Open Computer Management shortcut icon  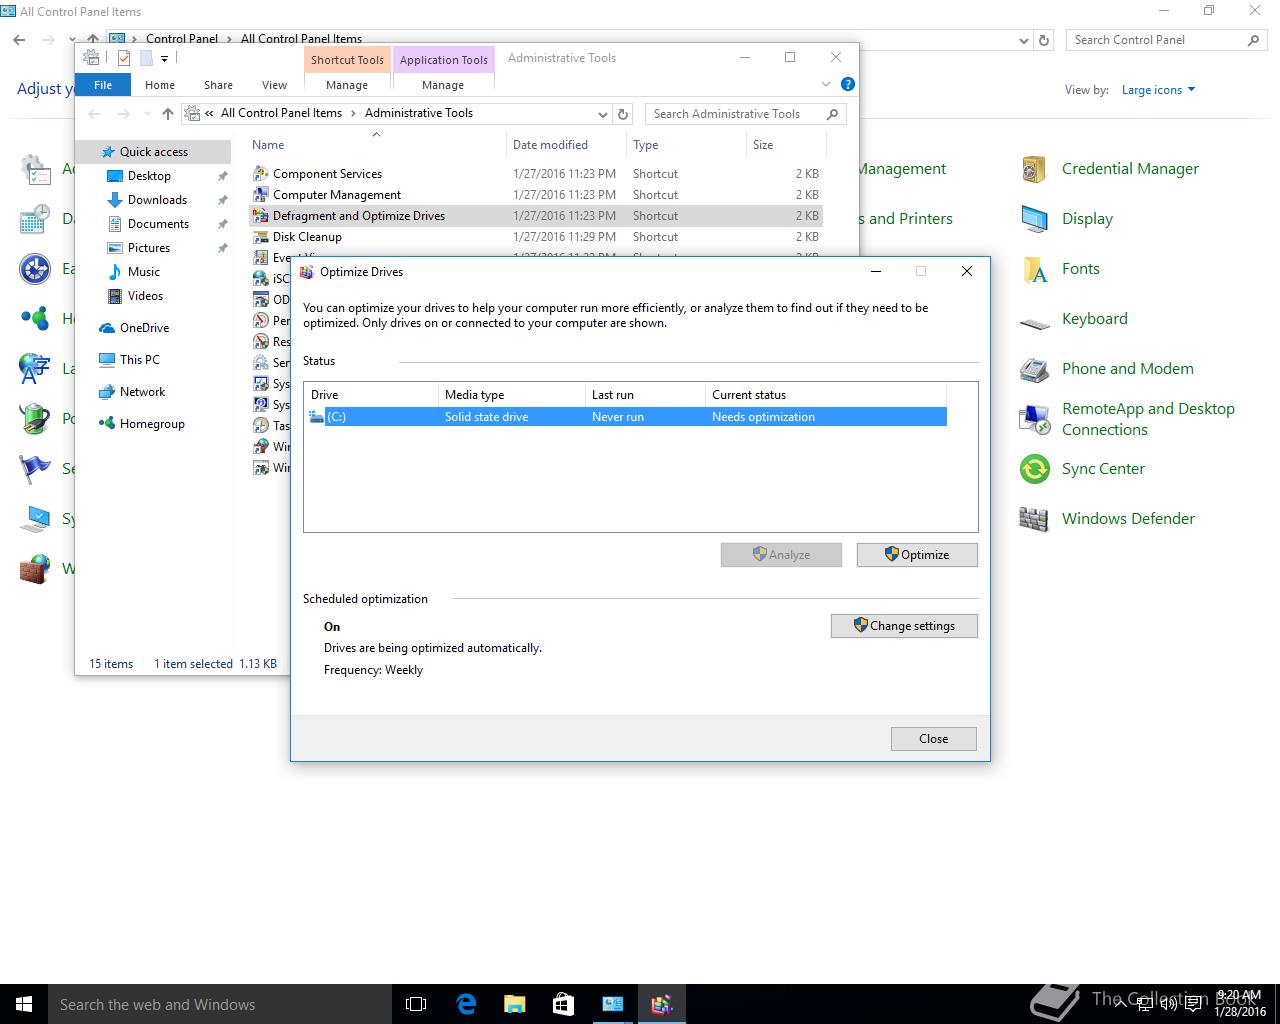click(261, 195)
